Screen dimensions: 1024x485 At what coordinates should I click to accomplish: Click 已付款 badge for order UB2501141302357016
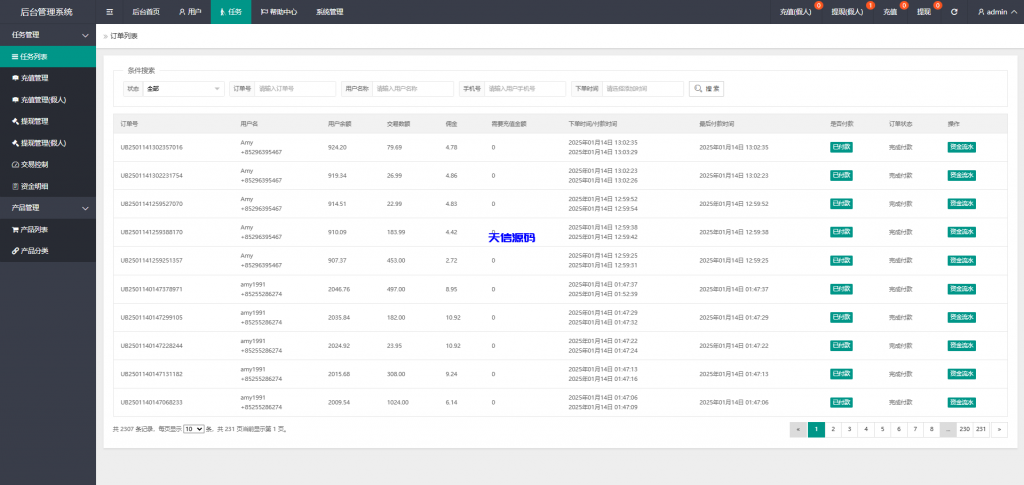pyautogui.click(x=841, y=148)
